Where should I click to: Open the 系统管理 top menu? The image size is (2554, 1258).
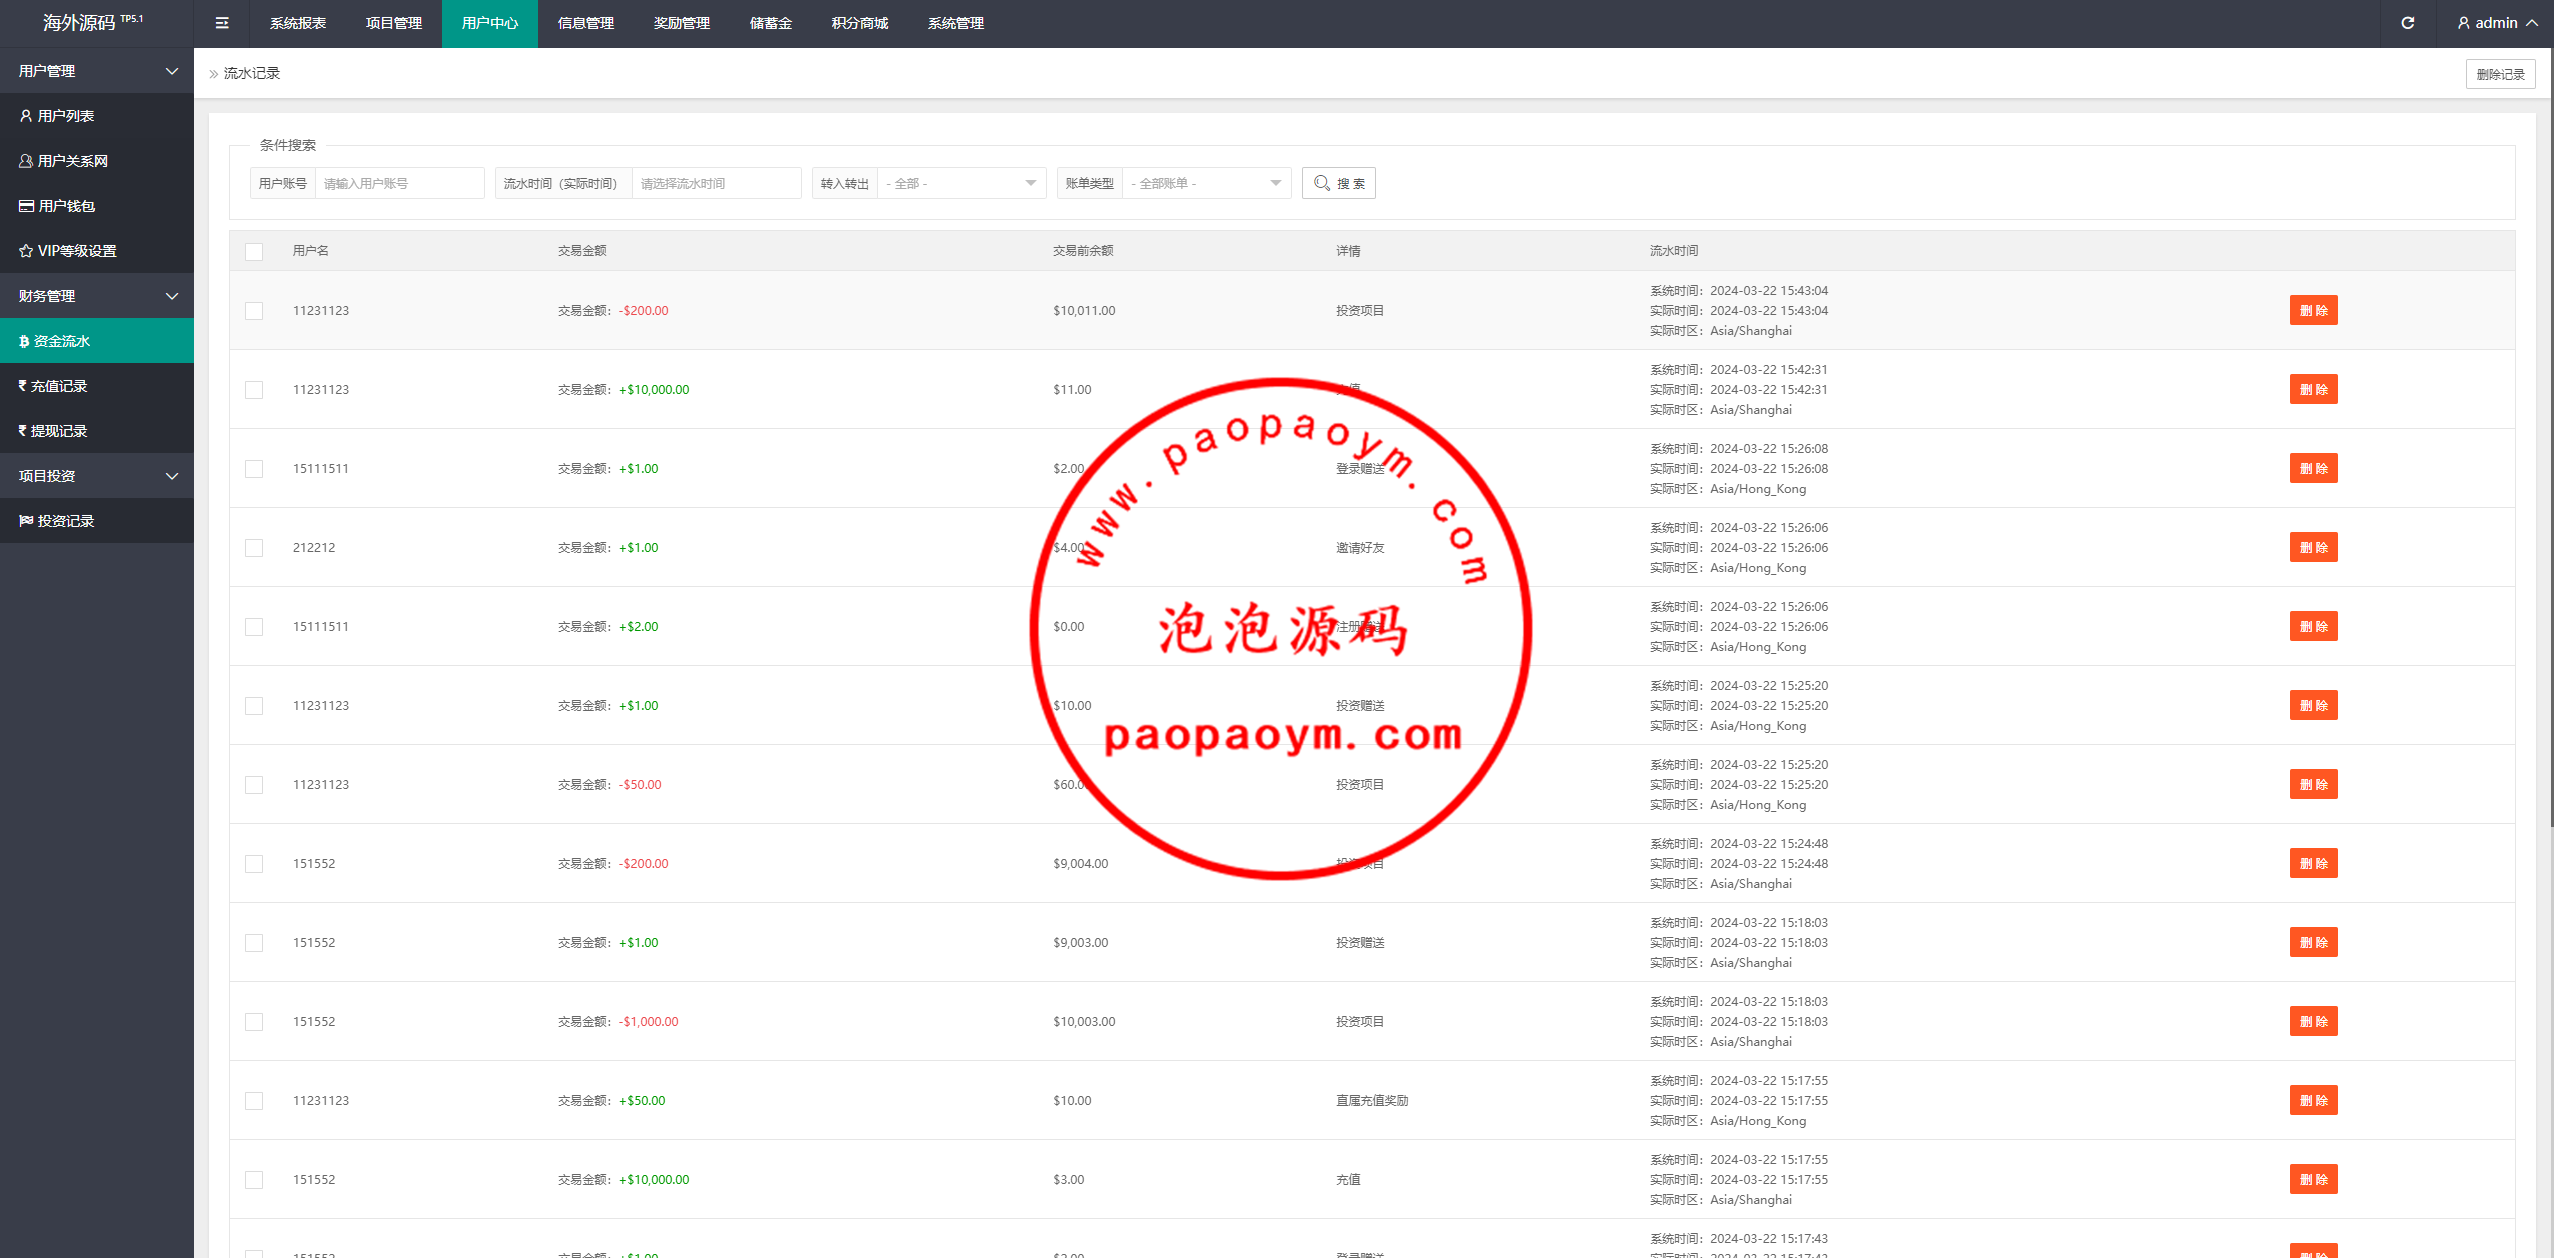point(956,23)
